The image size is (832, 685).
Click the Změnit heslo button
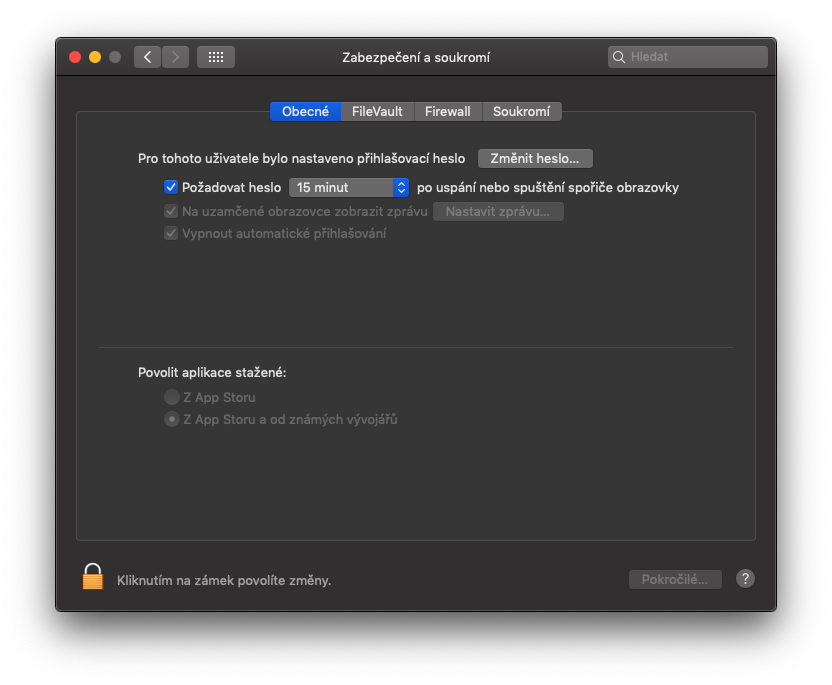[535, 159]
